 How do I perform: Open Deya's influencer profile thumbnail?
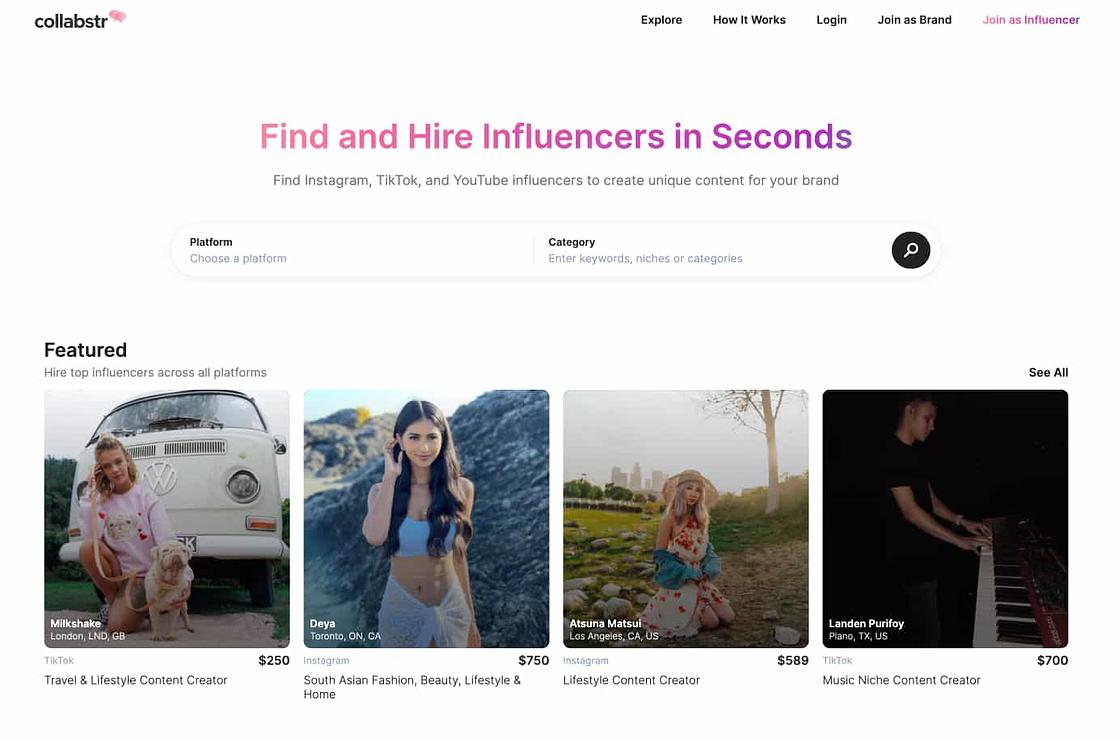point(426,517)
